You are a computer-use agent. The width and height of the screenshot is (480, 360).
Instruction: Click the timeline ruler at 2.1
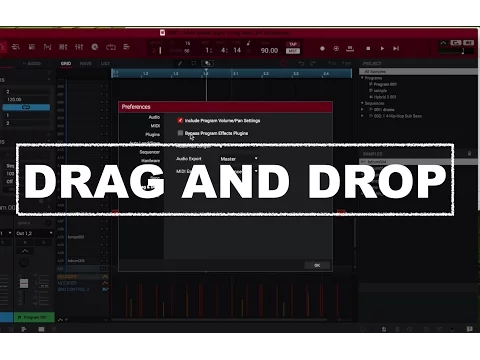[x=235, y=73]
